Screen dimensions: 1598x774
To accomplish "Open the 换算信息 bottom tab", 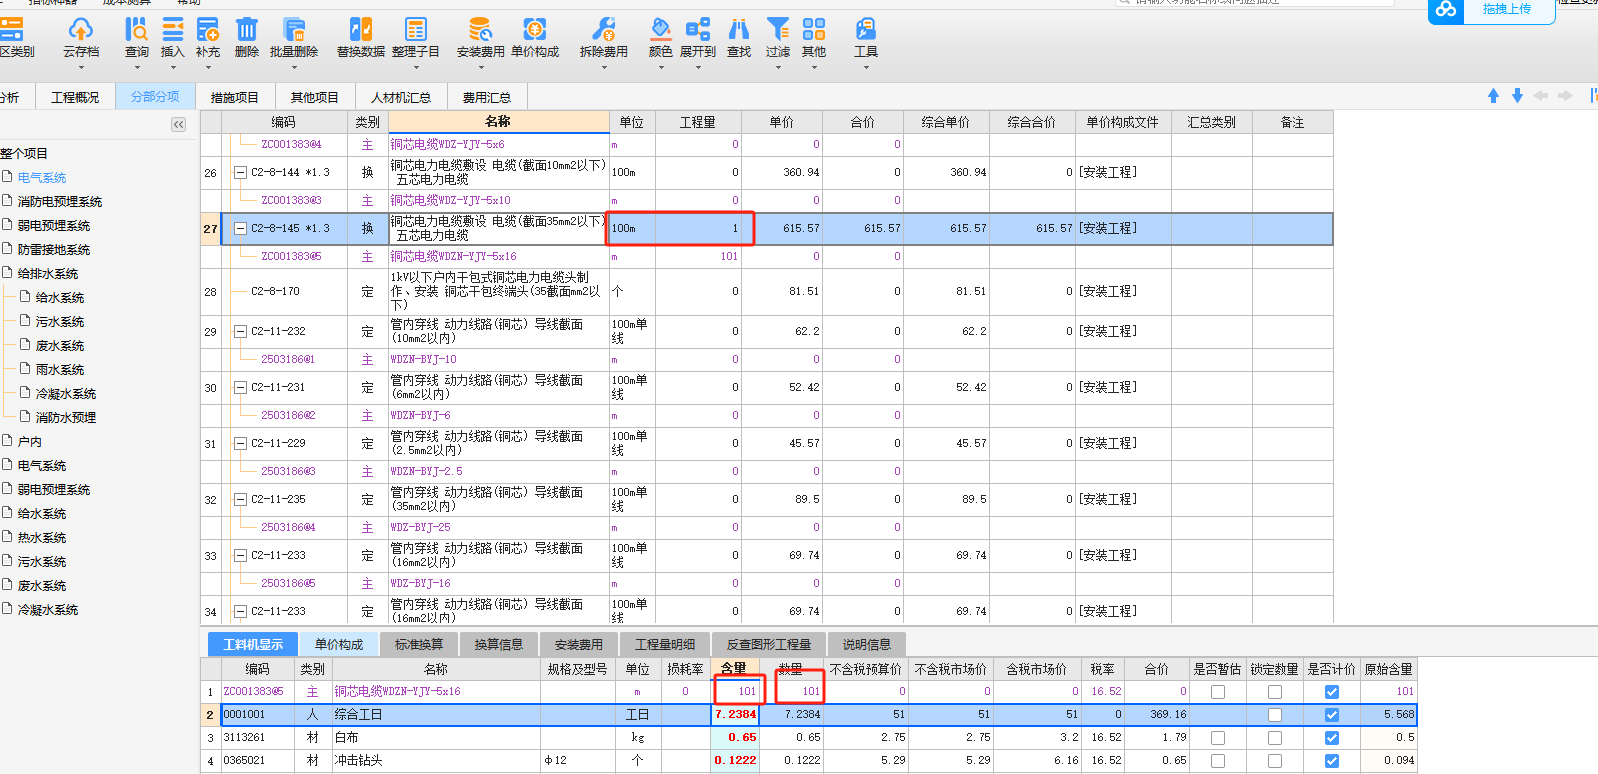I will click(x=499, y=644).
